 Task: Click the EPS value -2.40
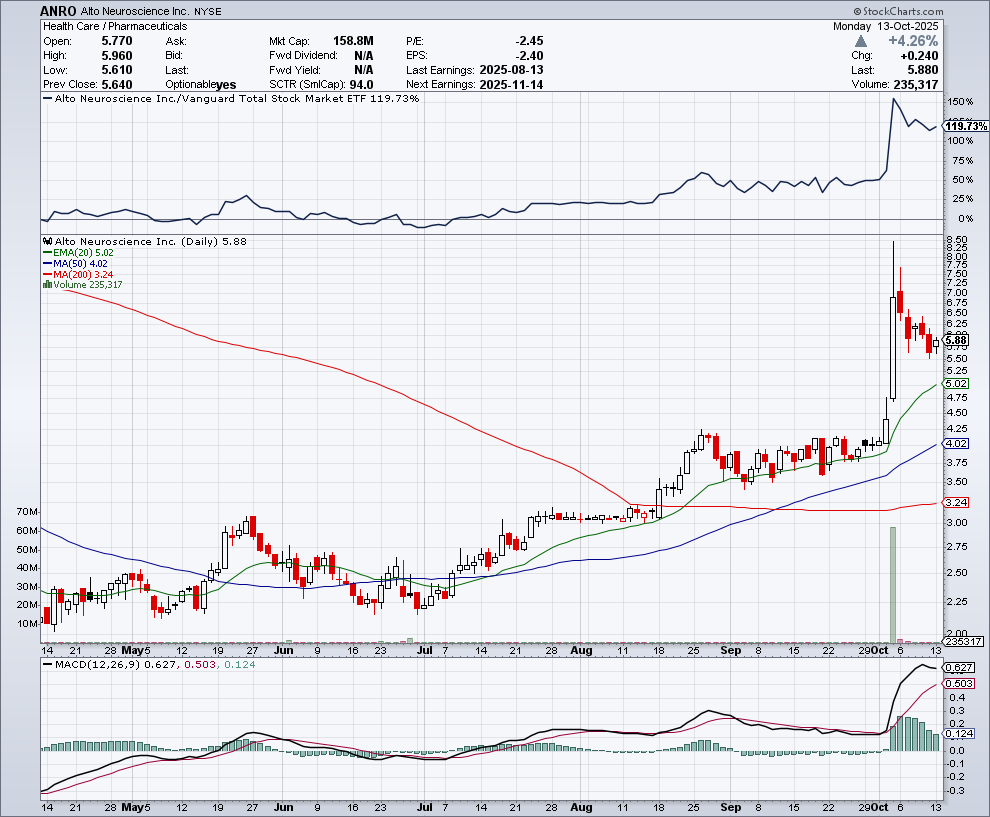click(x=529, y=56)
